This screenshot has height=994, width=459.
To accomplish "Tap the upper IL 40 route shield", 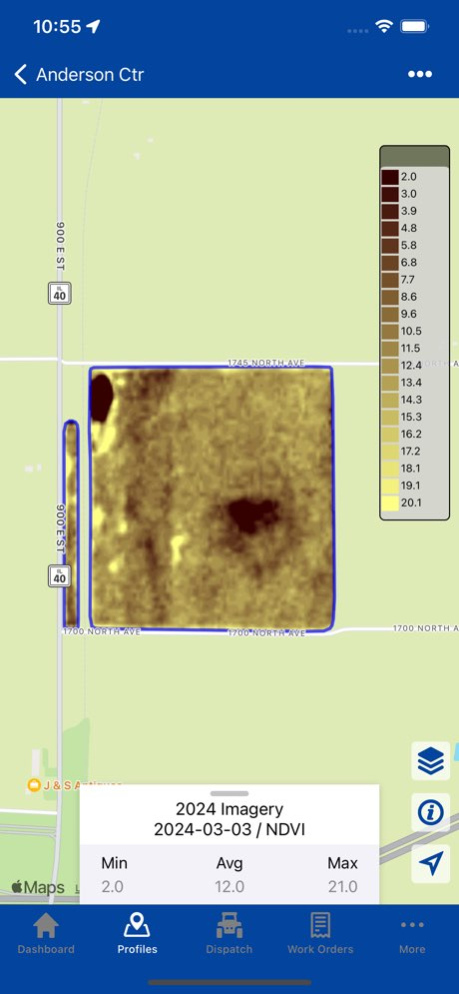I will click(59, 293).
